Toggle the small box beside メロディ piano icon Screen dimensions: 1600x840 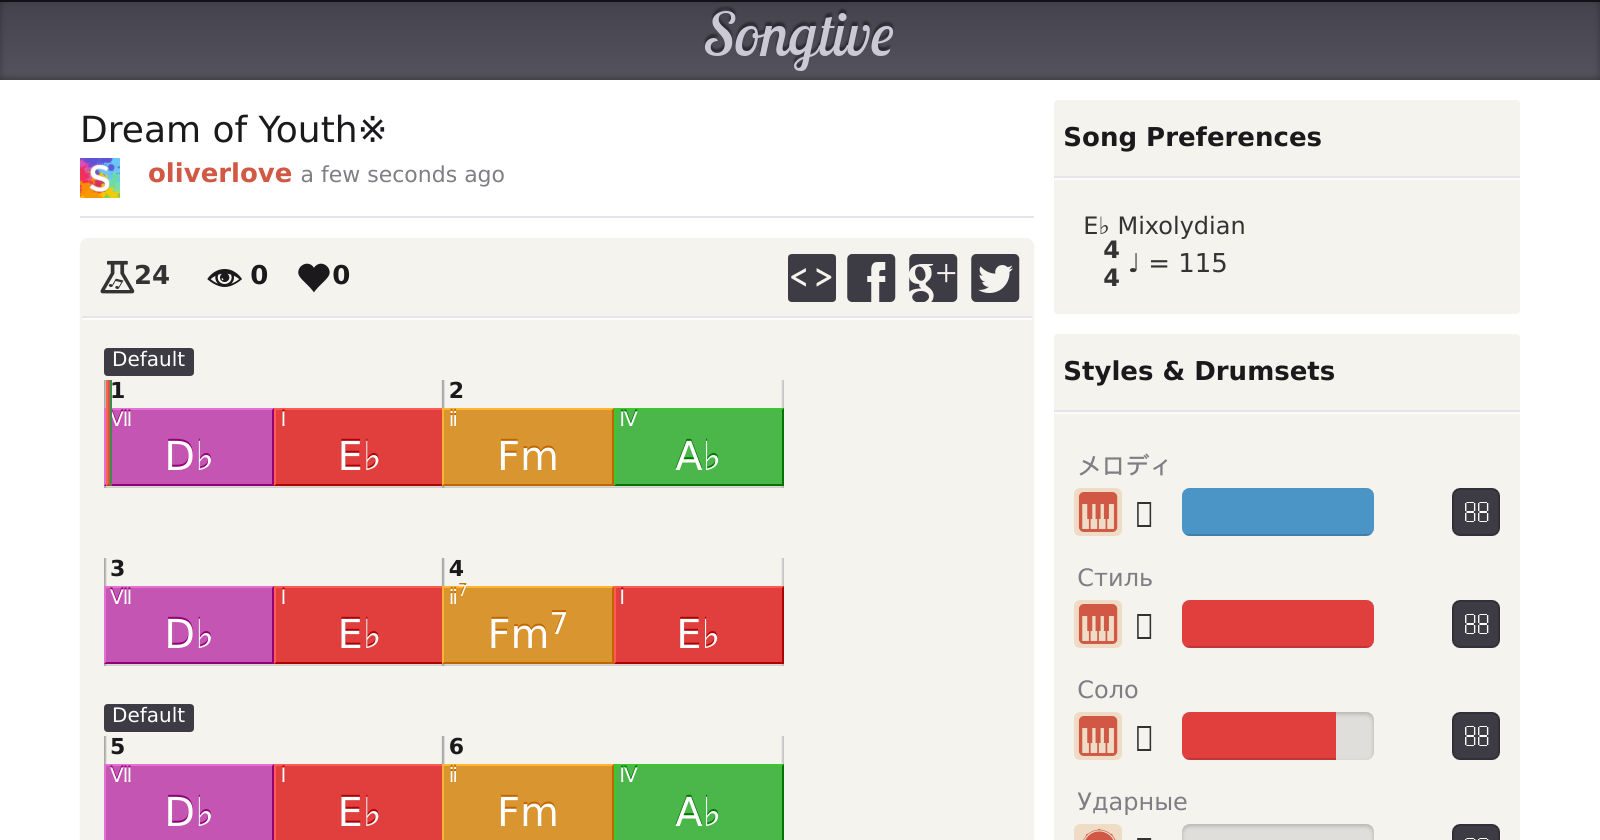tap(1145, 514)
